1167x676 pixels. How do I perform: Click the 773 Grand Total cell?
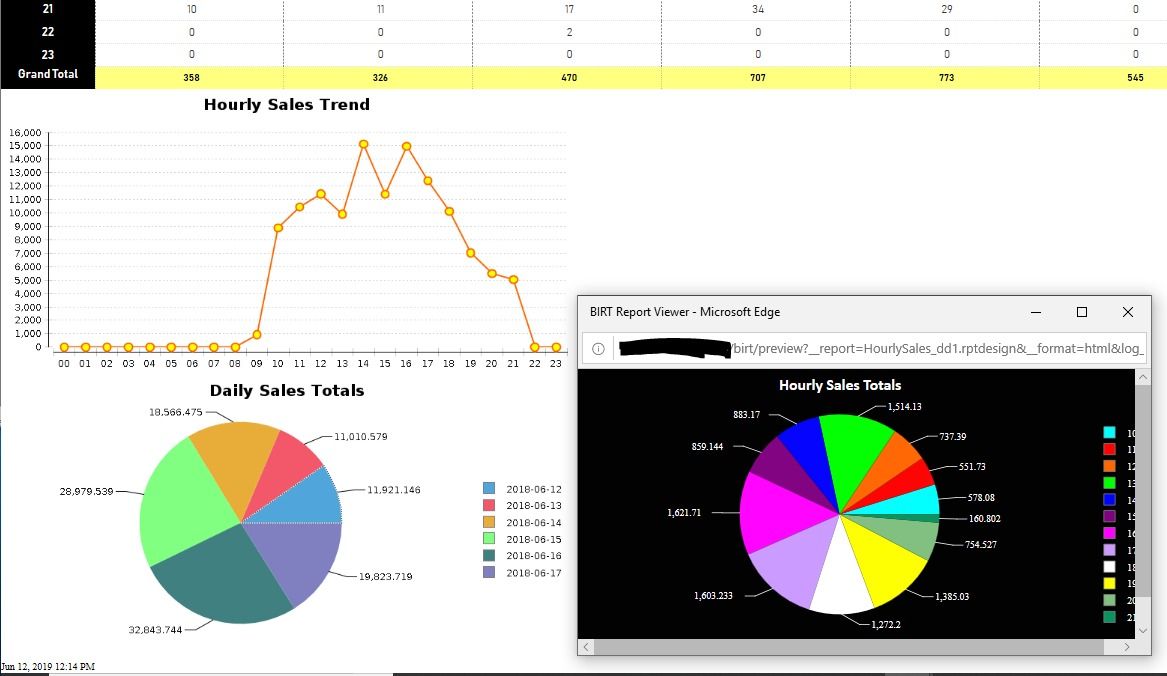pyautogui.click(x=946, y=77)
